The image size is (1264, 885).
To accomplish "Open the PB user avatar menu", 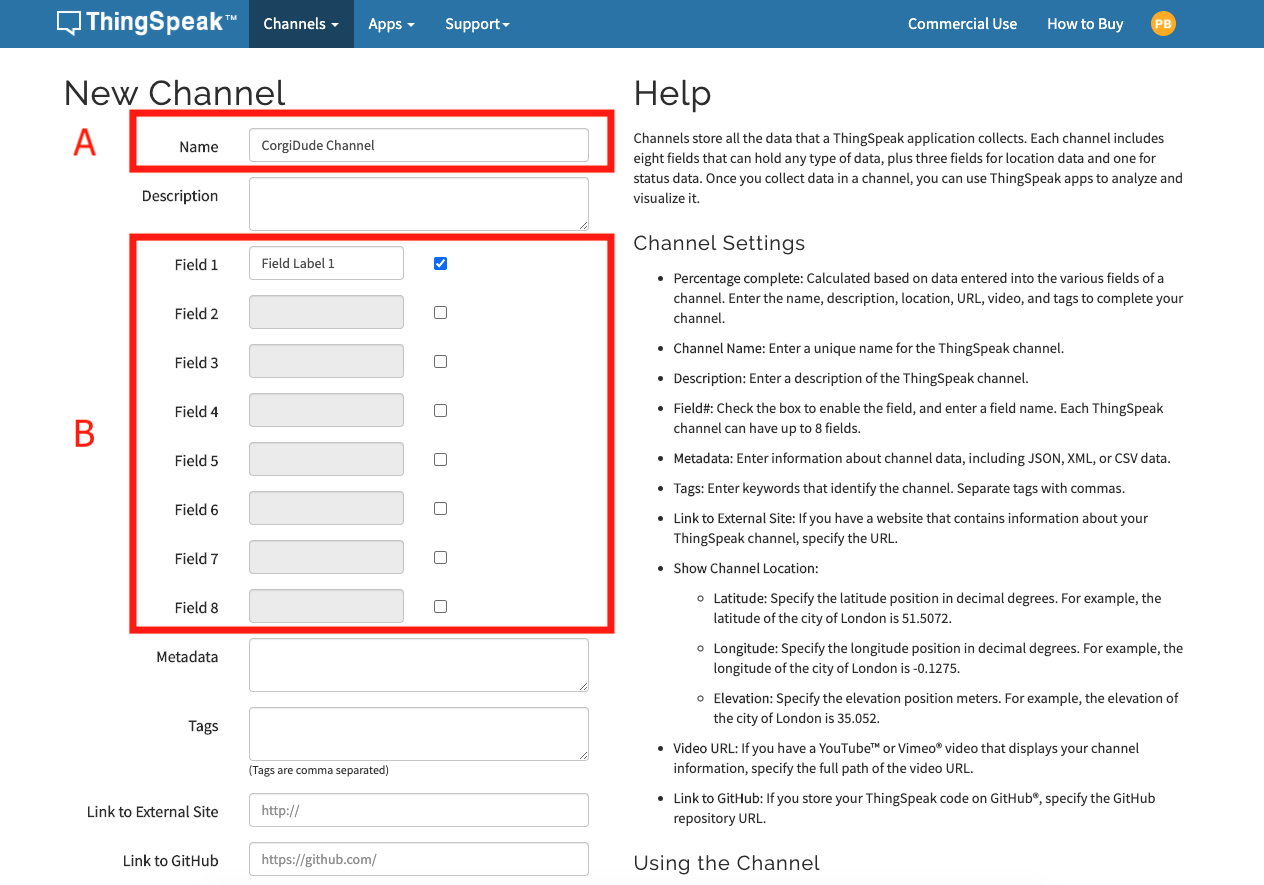I will (1163, 24).
